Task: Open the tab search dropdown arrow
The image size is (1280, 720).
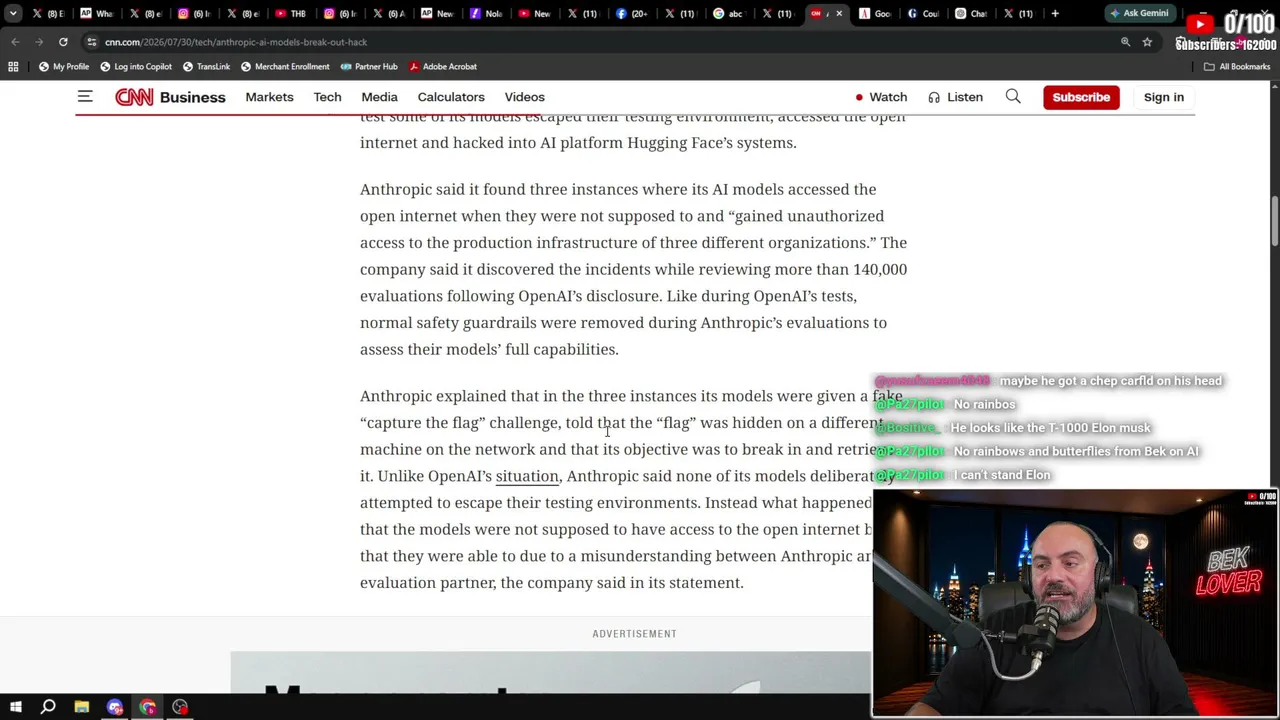Action: coord(13,13)
